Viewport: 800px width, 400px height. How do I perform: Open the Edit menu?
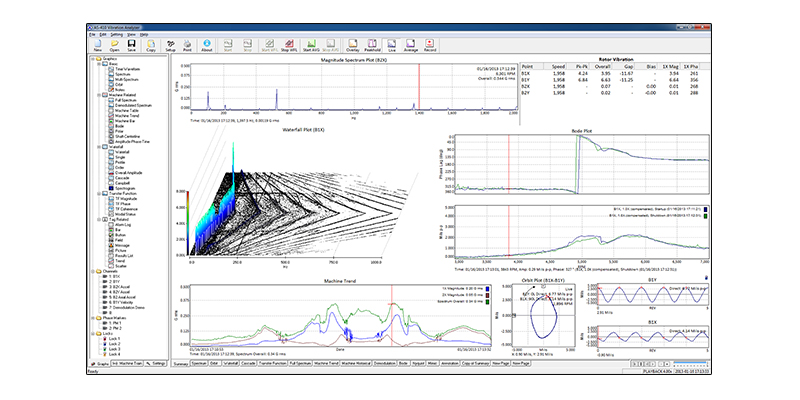click(103, 34)
